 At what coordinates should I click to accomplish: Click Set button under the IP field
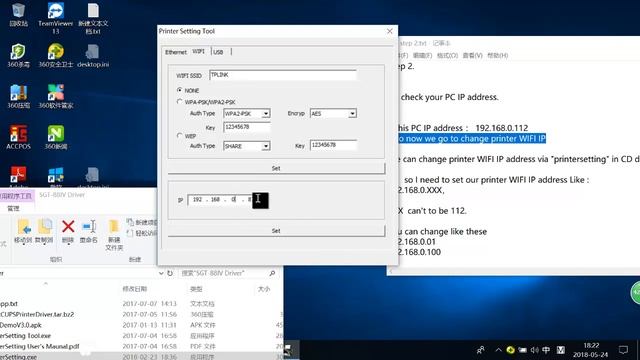276,231
